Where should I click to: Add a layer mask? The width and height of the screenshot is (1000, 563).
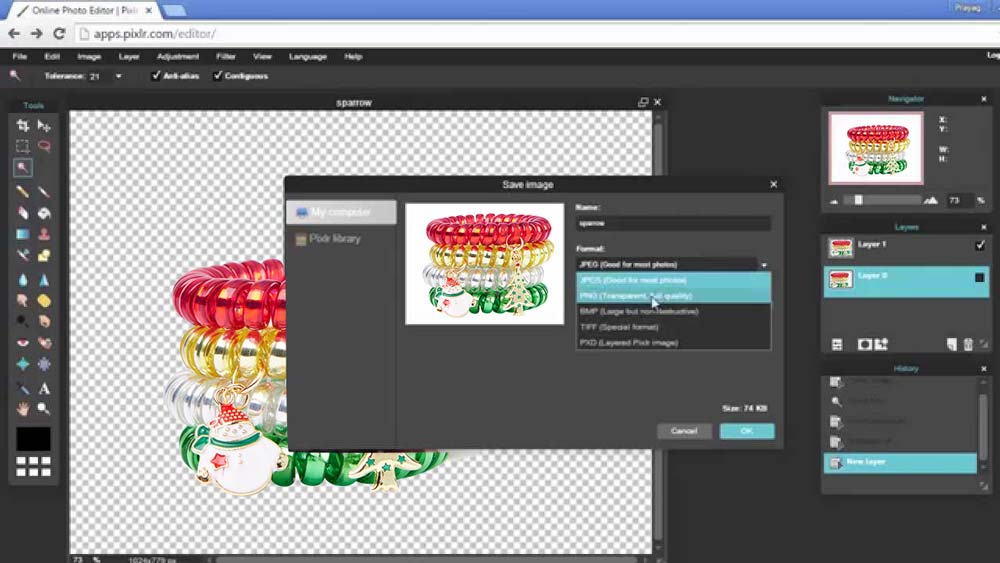click(x=864, y=344)
